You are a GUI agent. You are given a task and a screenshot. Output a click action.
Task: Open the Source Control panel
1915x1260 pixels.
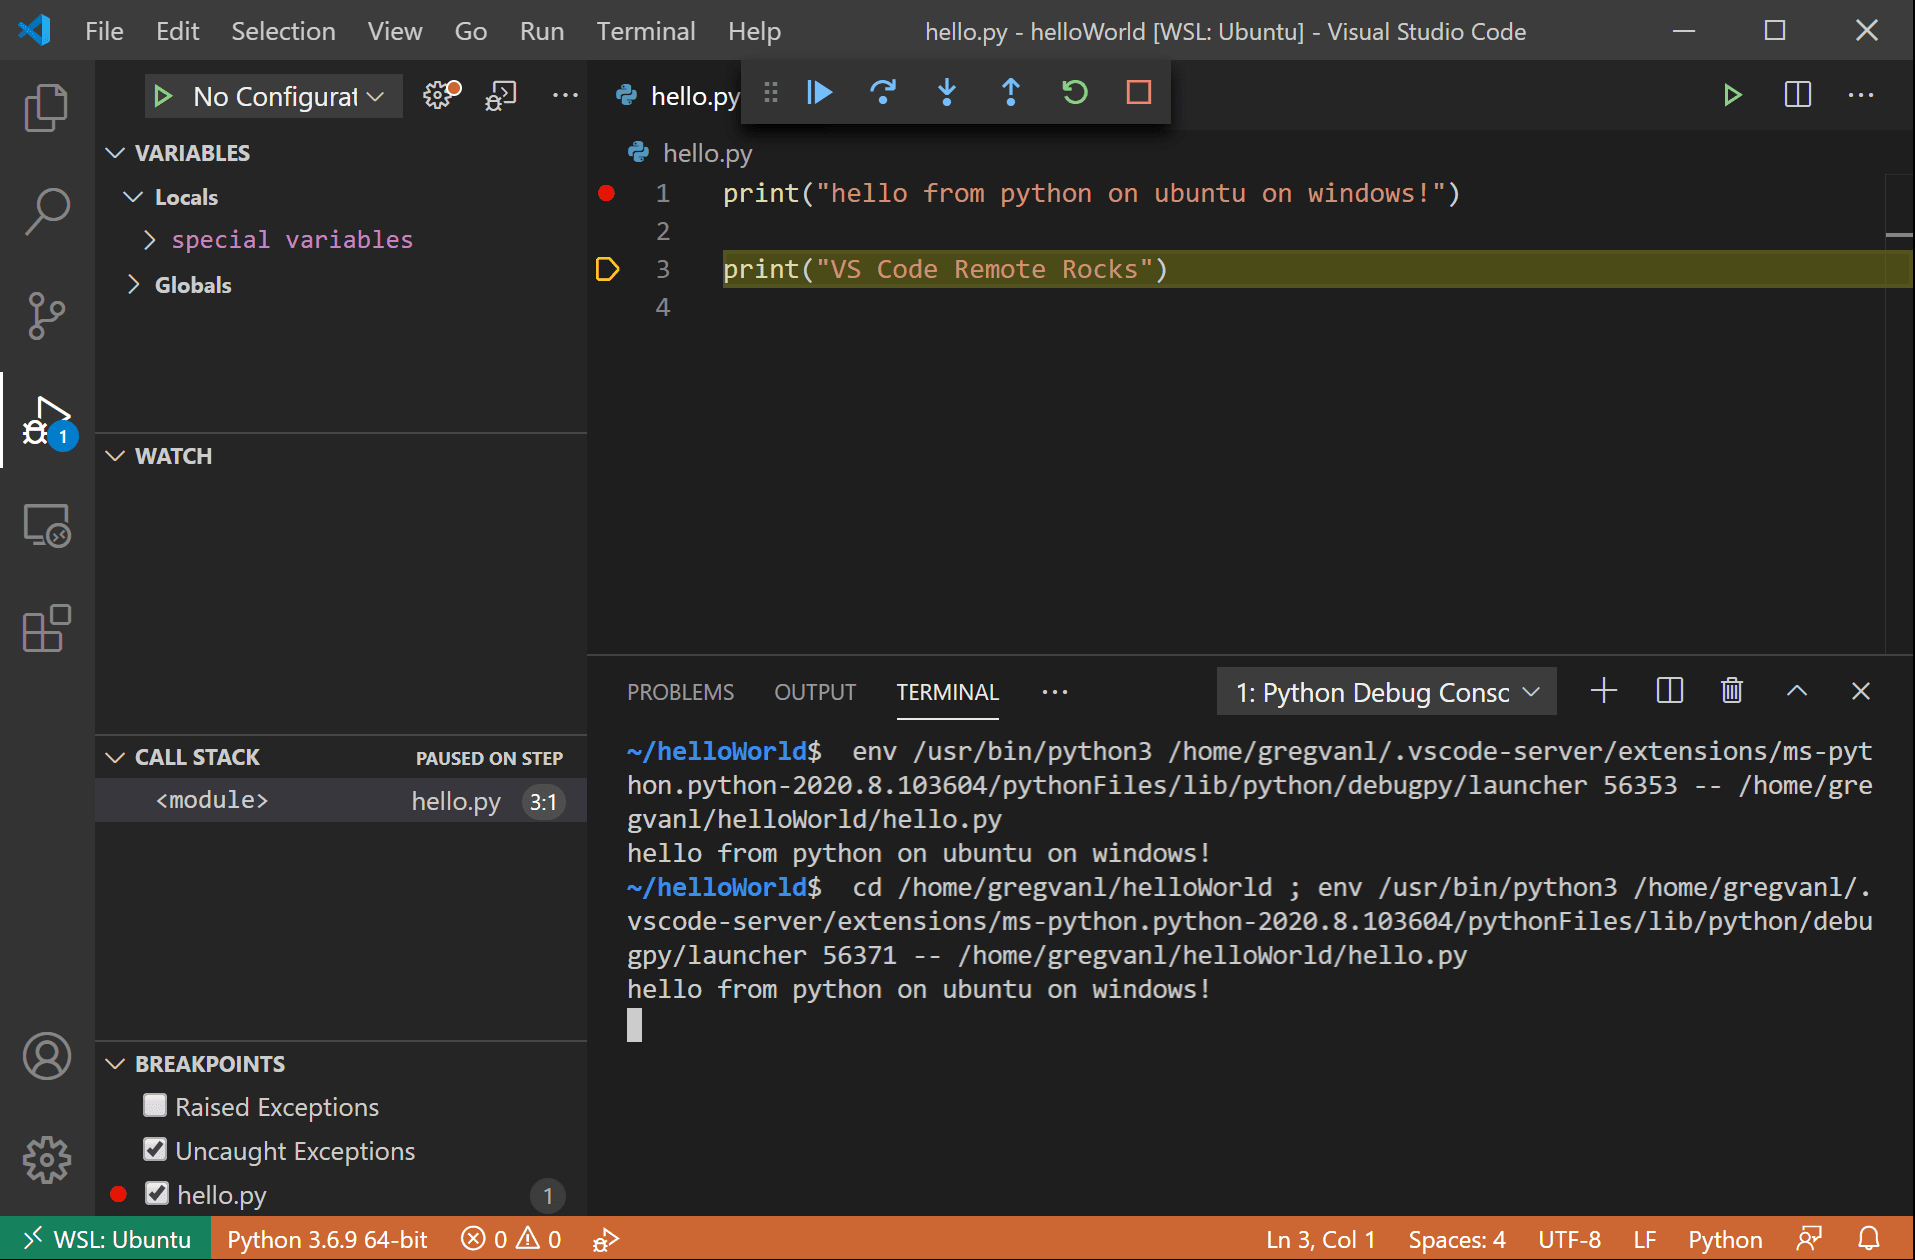(45, 316)
